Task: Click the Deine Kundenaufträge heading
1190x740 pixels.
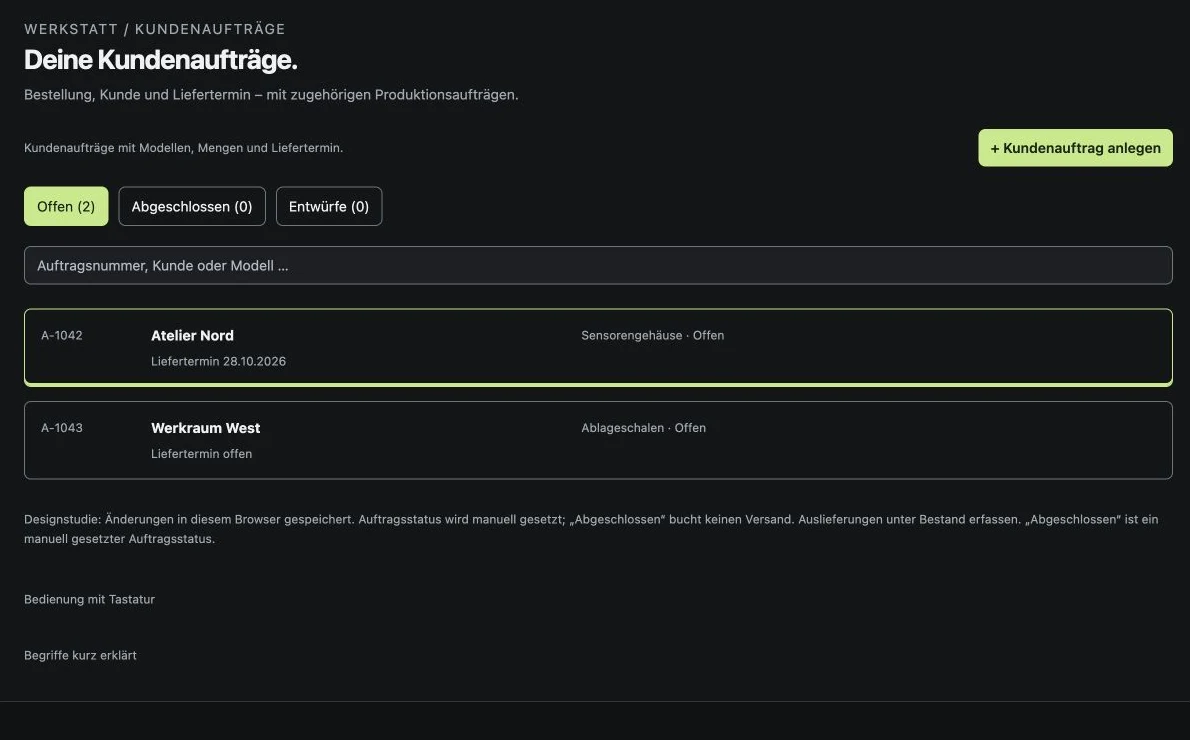Action: click(x=161, y=60)
